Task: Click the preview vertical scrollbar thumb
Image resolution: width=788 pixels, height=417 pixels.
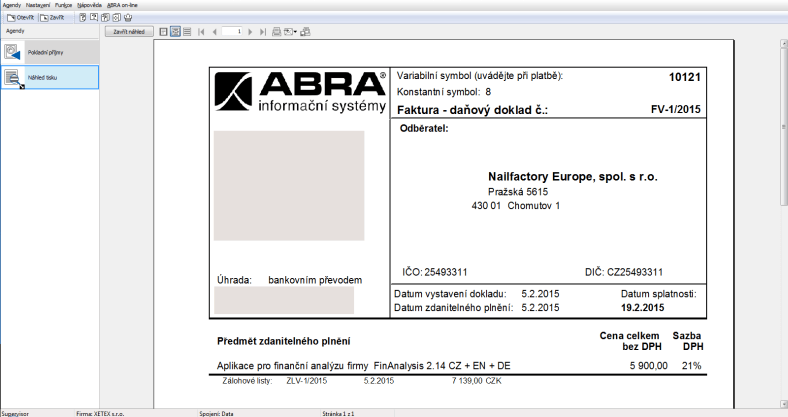Action: coord(783,127)
